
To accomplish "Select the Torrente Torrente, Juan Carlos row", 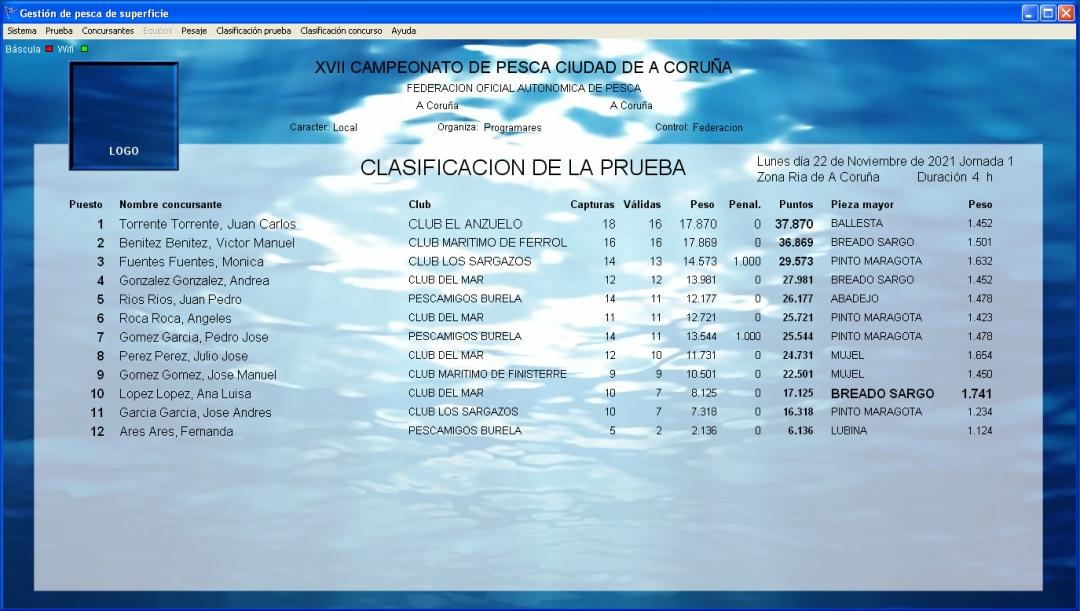I will pos(530,224).
